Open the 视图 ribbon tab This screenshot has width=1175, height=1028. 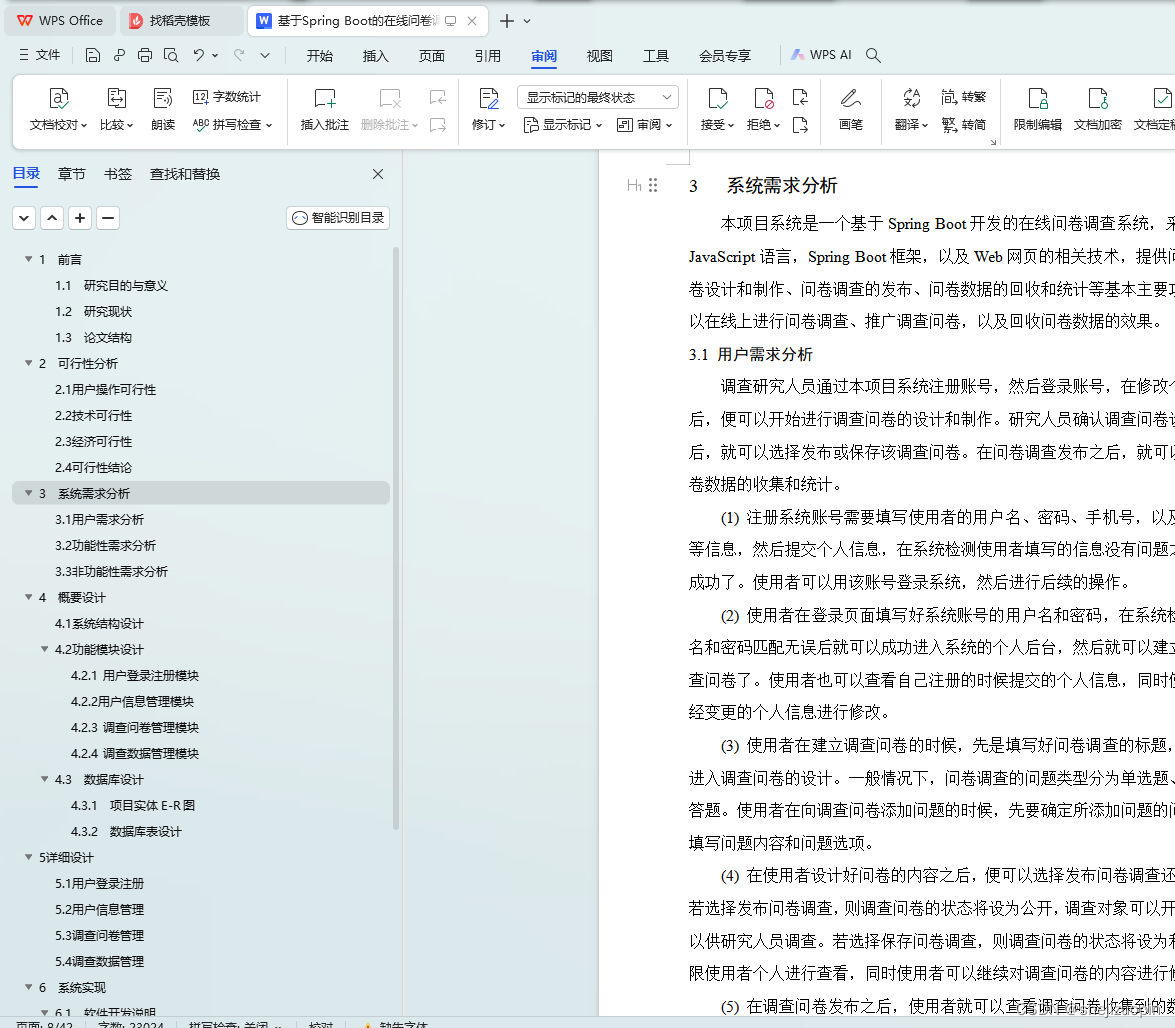[x=599, y=55]
